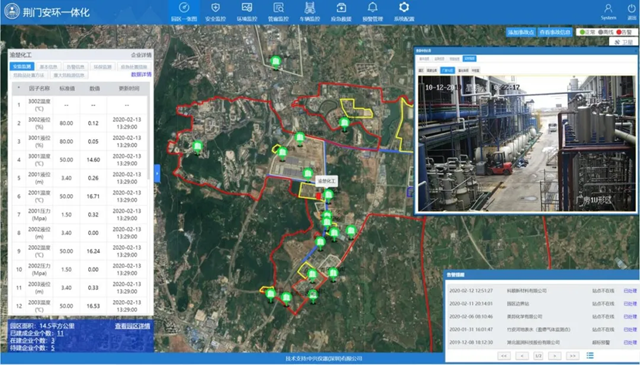Open the 系统配置 gear icon
Viewport: 640px width, 365px height.
point(404,12)
